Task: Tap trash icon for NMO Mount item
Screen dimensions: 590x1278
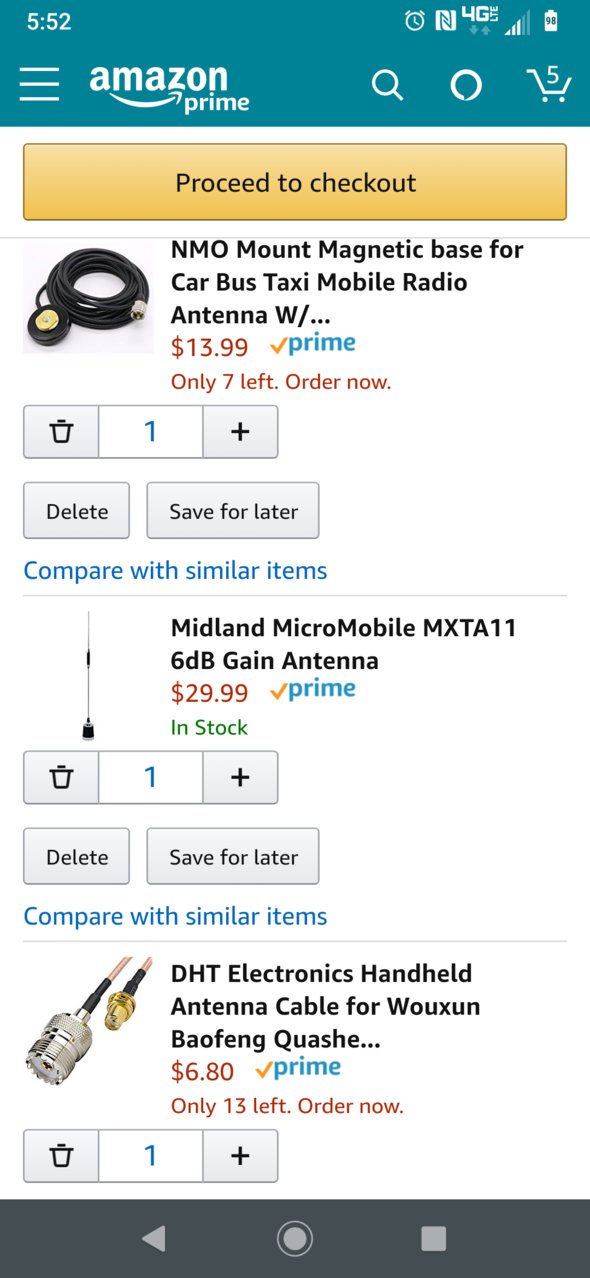Action: (62, 432)
